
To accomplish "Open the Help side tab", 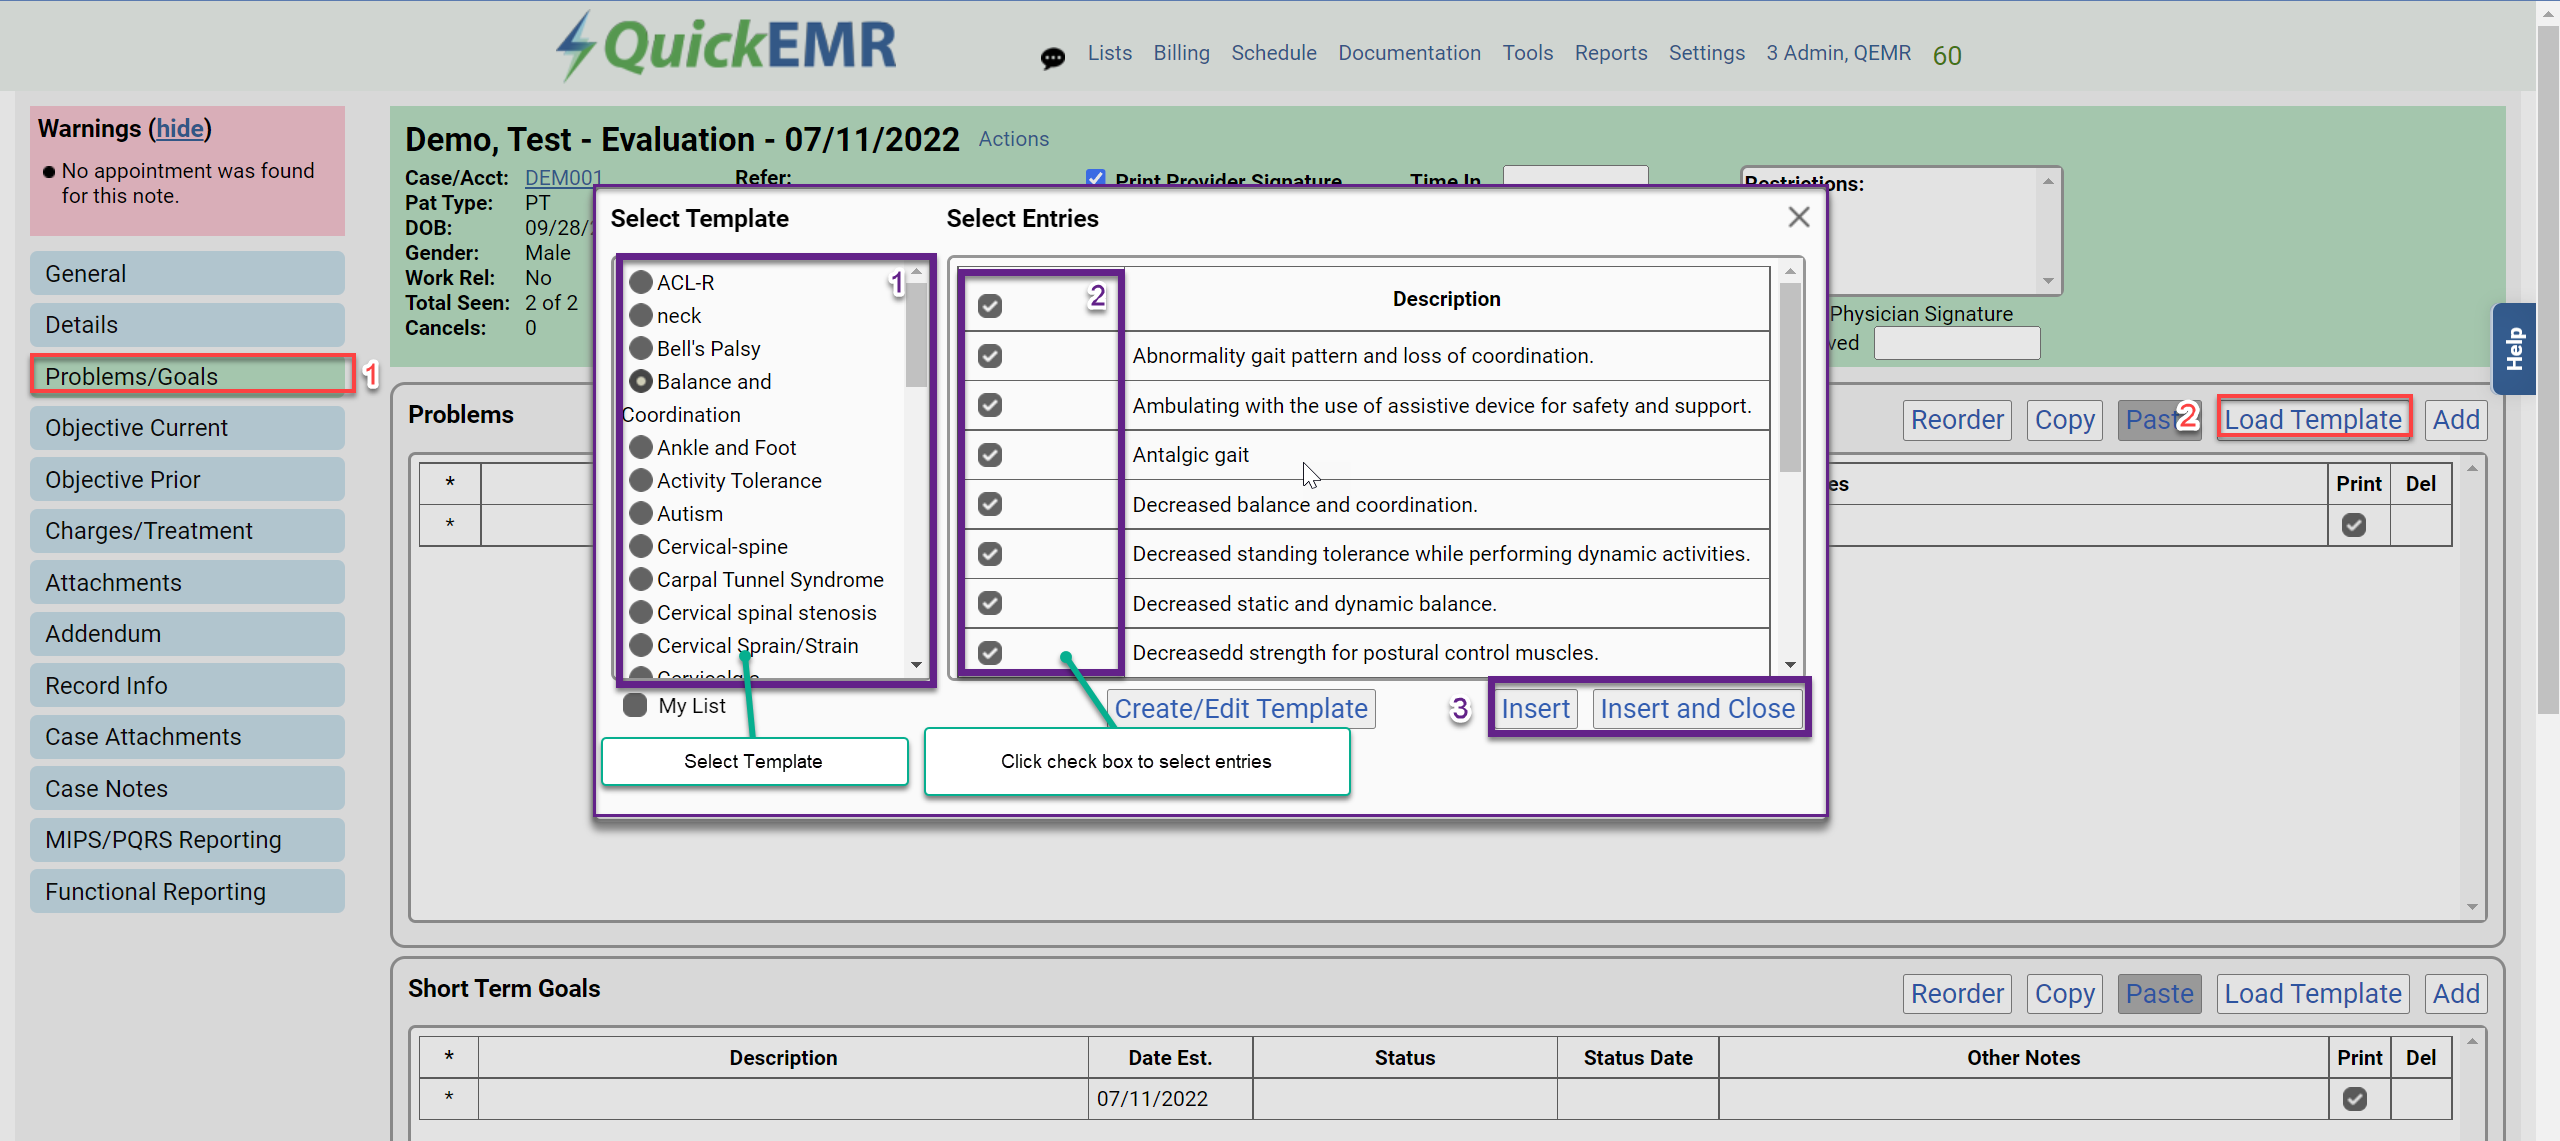I will click(x=2514, y=349).
